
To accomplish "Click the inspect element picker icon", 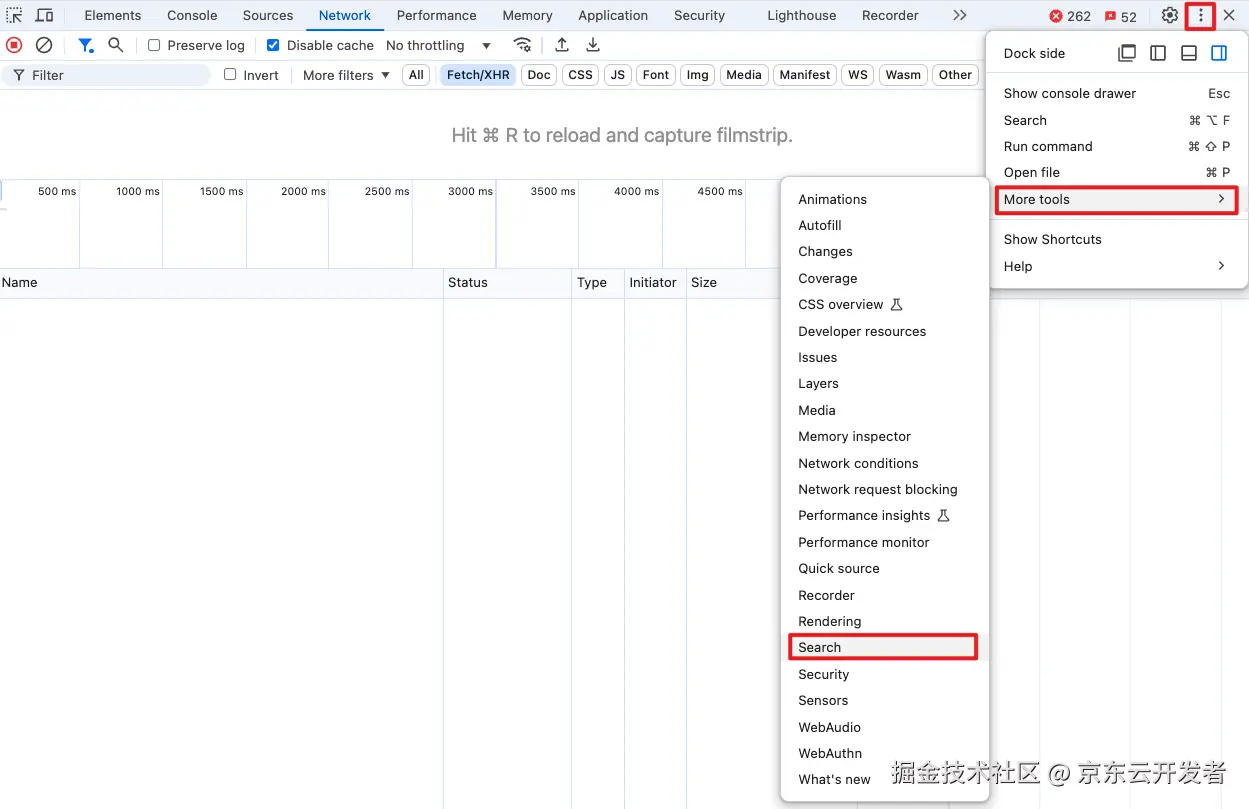I will (14, 15).
